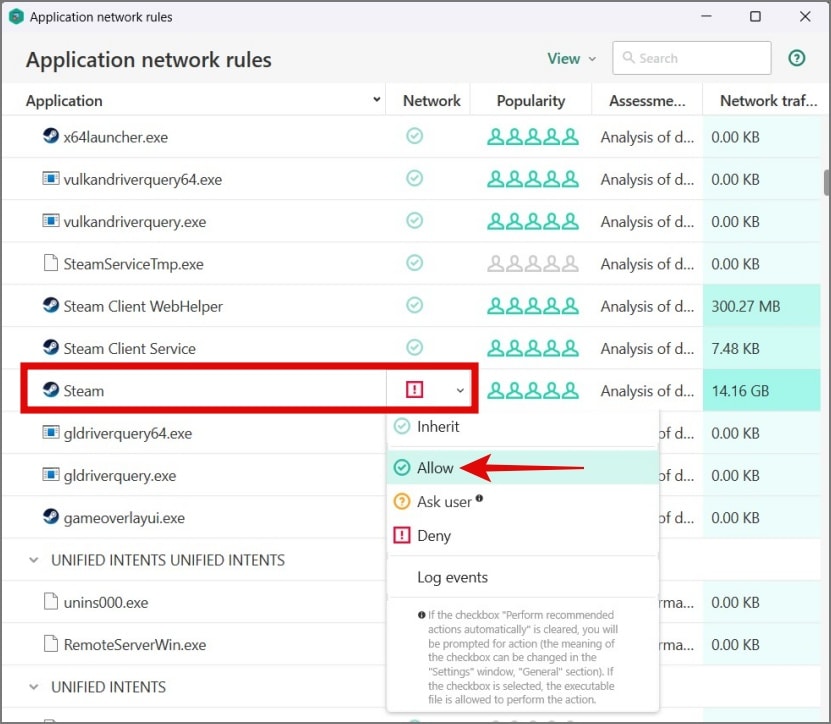The height and width of the screenshot is (724, 831).
Task: Open the View dropdown menu
Action: [x=572, y=58]
